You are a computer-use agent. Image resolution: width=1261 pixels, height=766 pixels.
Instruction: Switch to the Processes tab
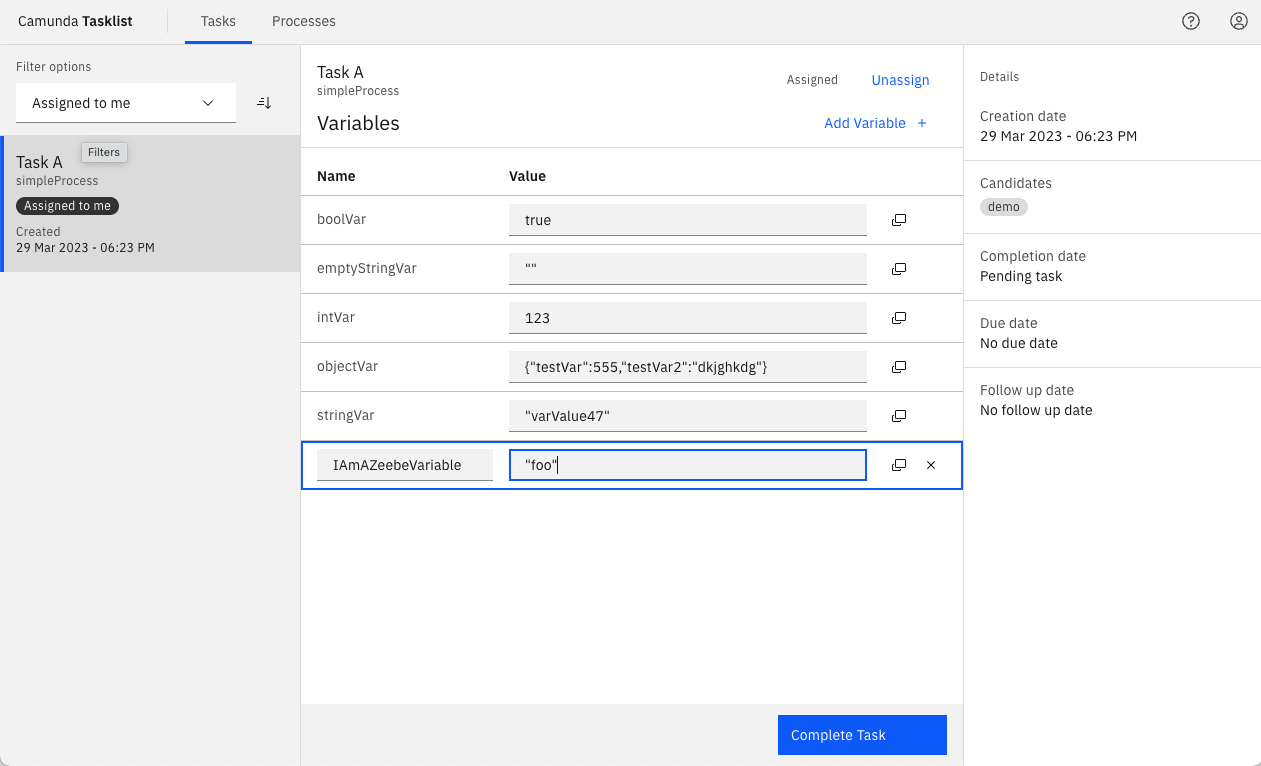[x=303, y=20]
